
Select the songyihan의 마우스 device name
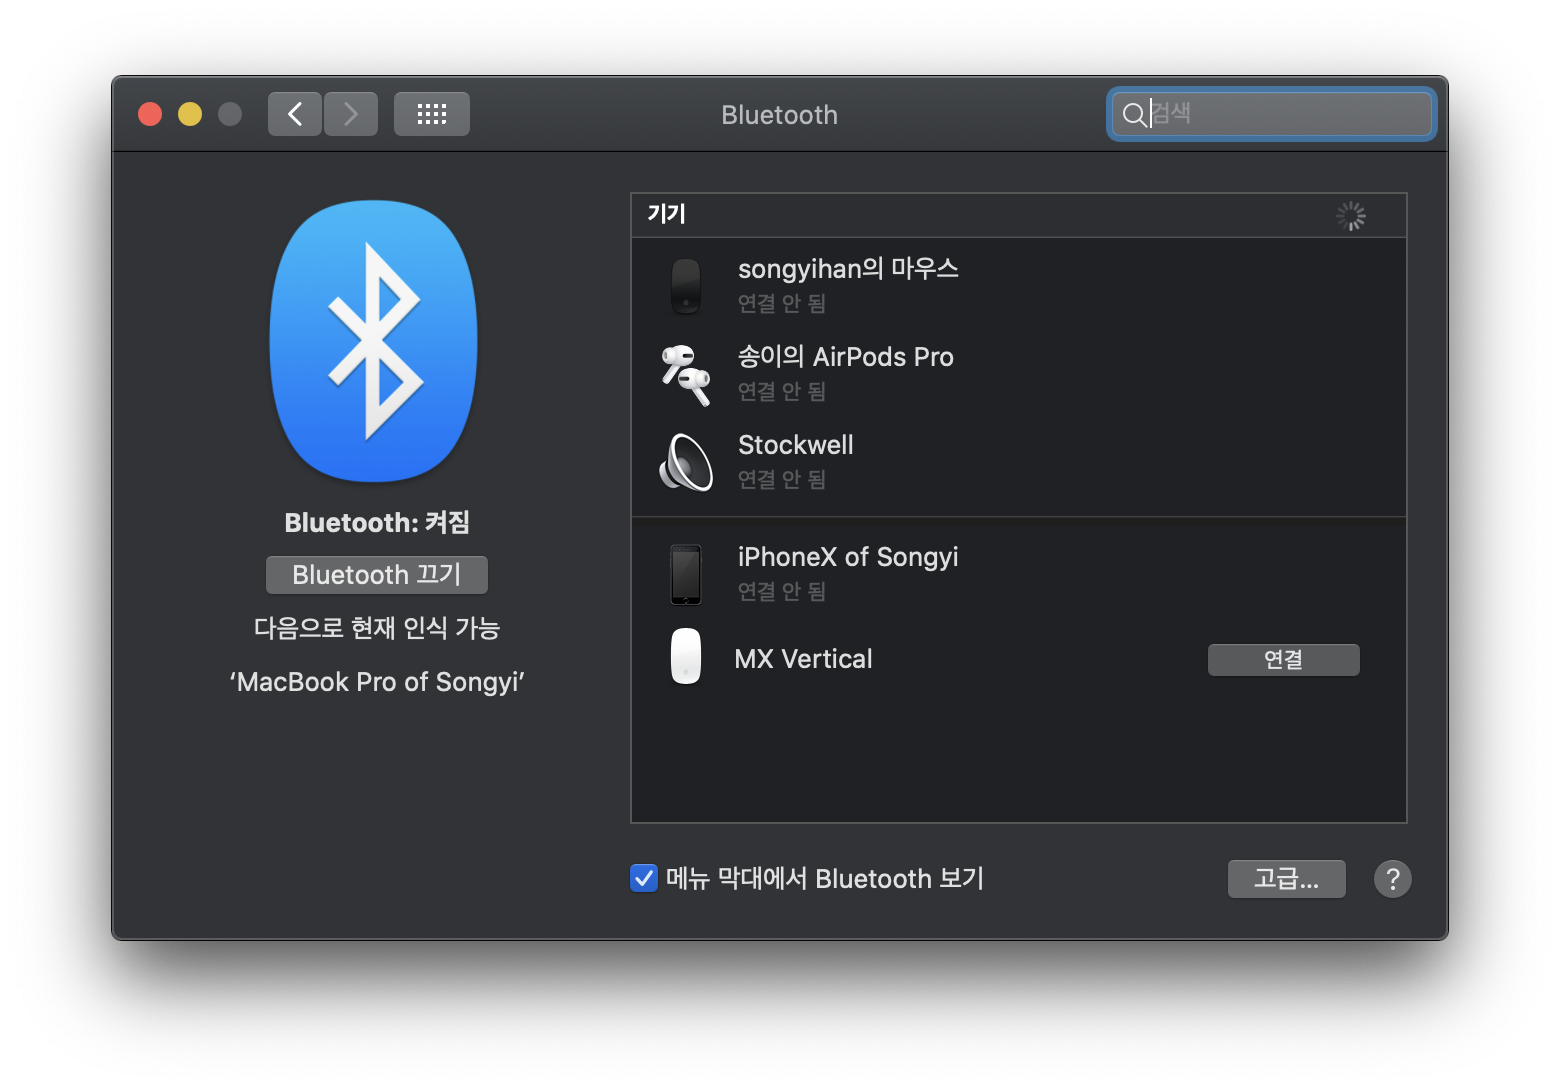[848, 269]
